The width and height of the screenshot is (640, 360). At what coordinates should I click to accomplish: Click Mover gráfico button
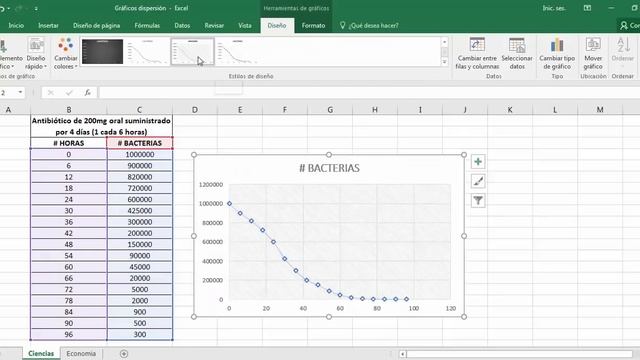(593, 53)
